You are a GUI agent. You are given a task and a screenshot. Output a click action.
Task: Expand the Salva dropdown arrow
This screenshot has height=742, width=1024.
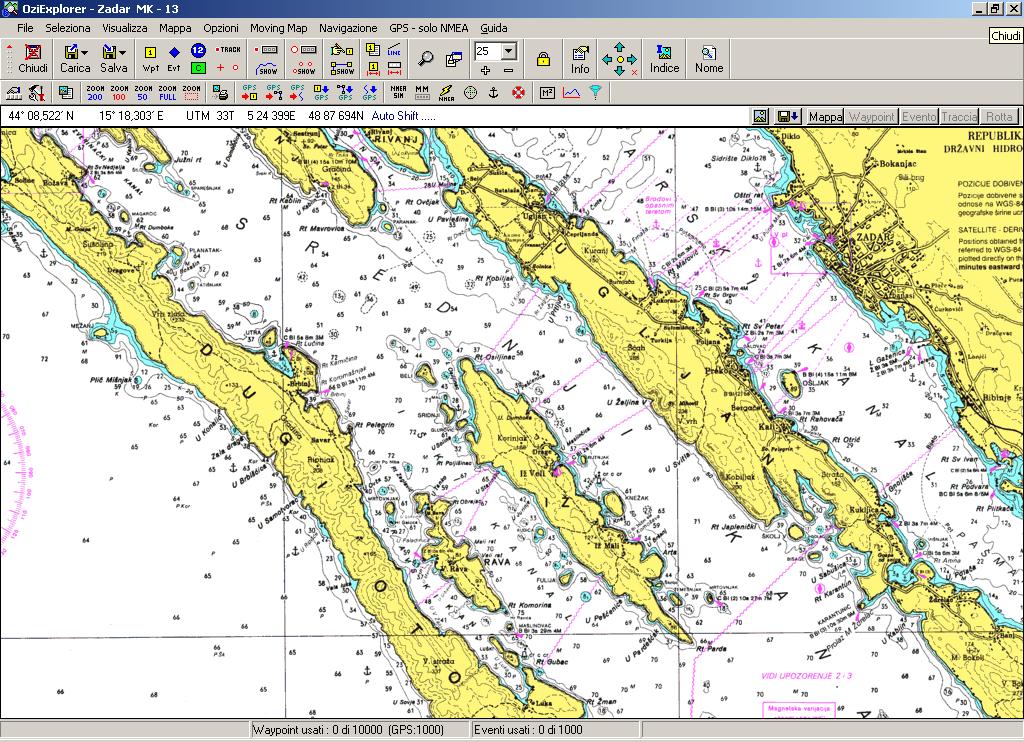(122, 53)
